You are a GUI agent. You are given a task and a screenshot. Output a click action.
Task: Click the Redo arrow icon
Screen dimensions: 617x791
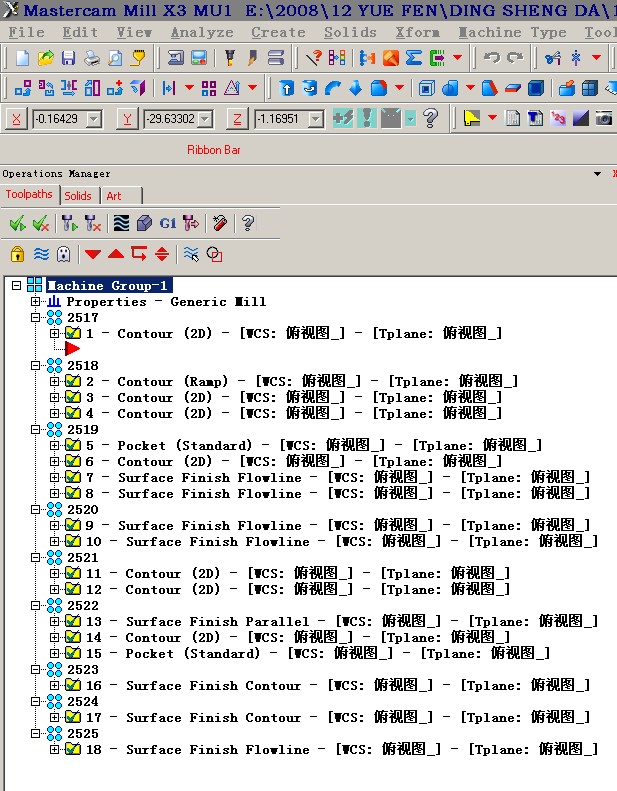point(515,58)
